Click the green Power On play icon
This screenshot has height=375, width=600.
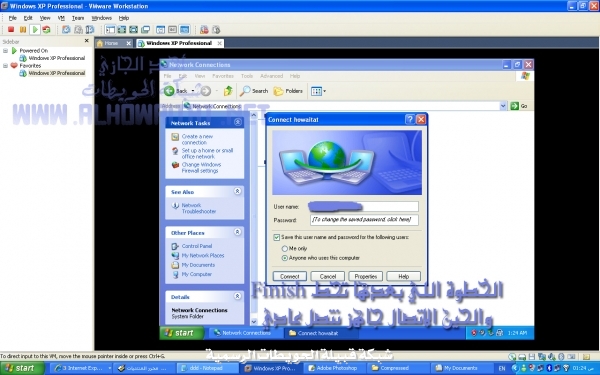35,29
